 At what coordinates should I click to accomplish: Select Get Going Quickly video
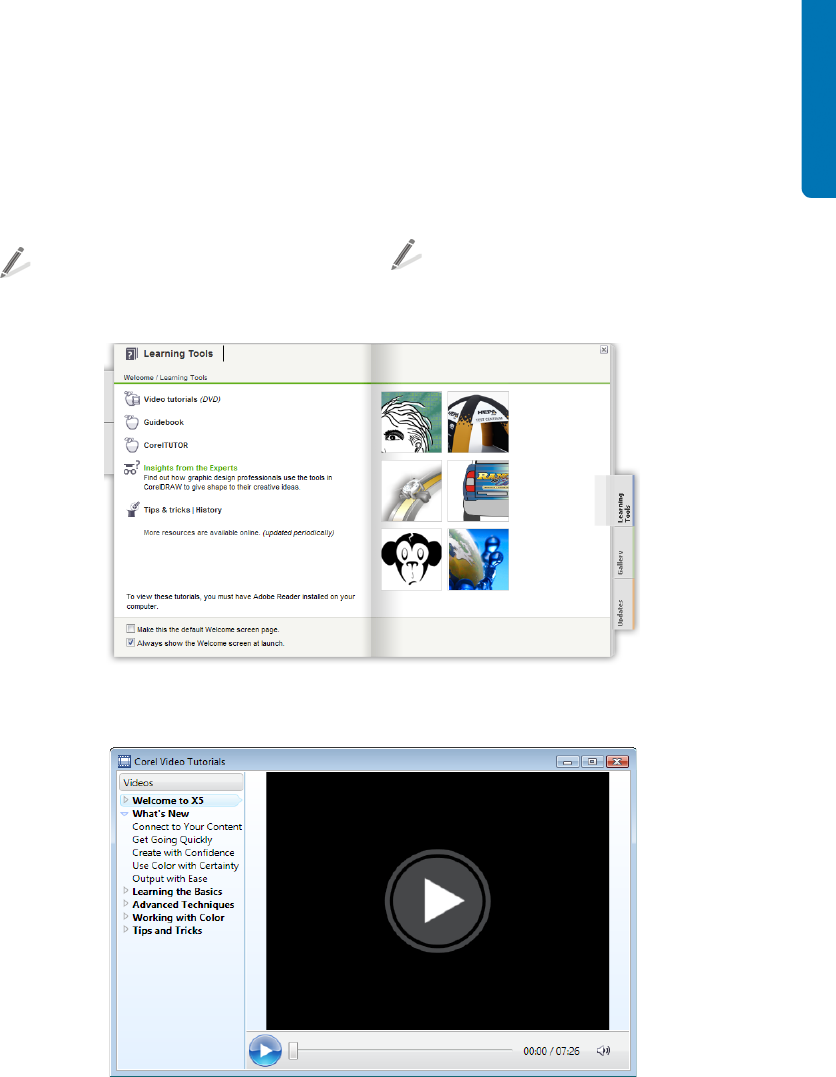pyautogui.click(x=172, y=839)
